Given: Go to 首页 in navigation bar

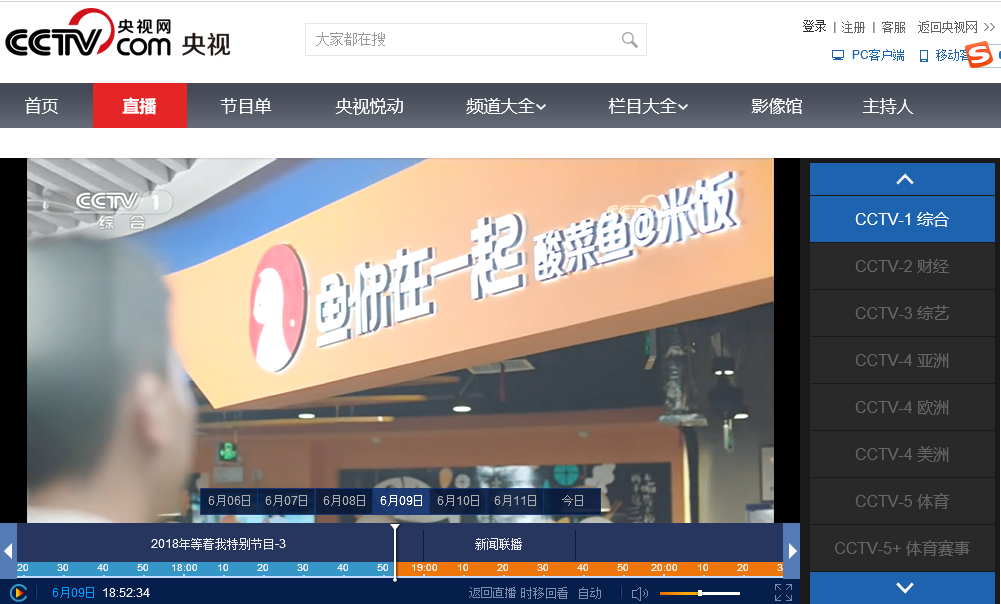Looking at the screenshot, I should (x=41, y=105).
